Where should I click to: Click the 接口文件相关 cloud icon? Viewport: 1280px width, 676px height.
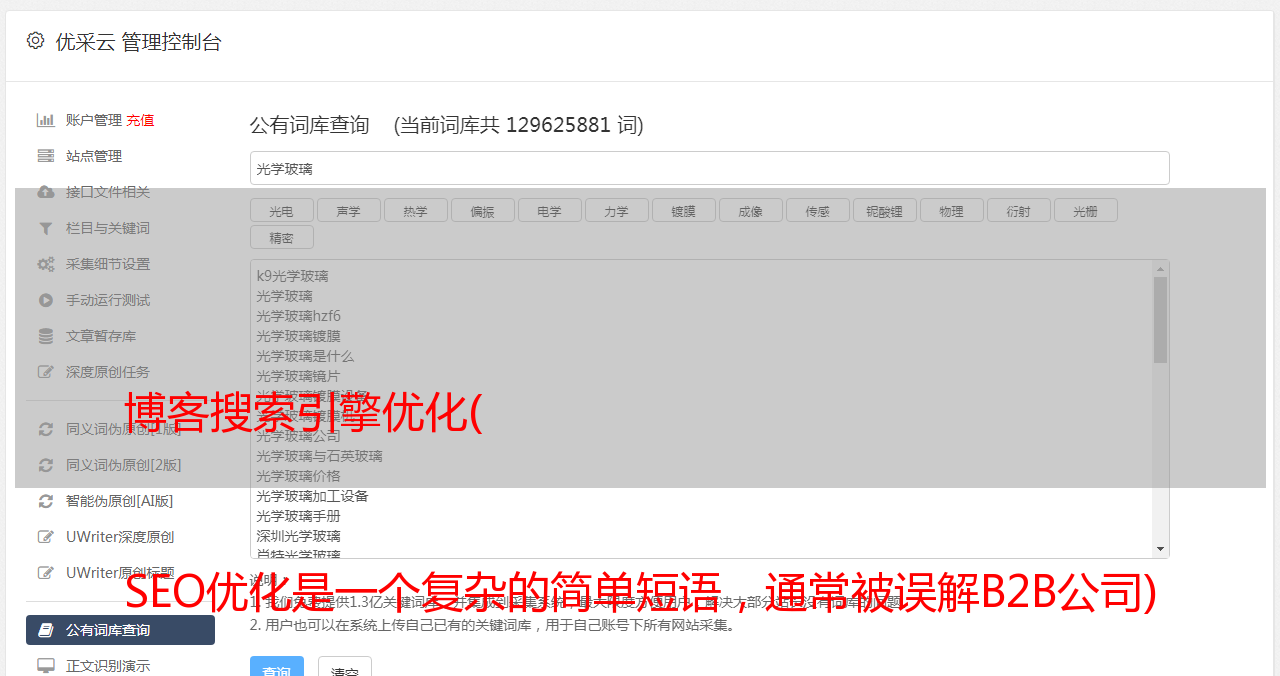[x=45, y=192]
